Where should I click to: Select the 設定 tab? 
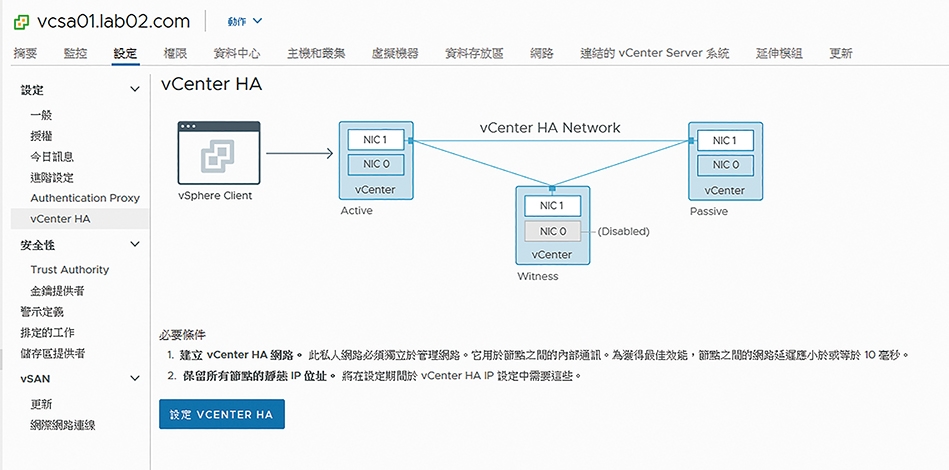pyautogui.click(x=125, y=53)
